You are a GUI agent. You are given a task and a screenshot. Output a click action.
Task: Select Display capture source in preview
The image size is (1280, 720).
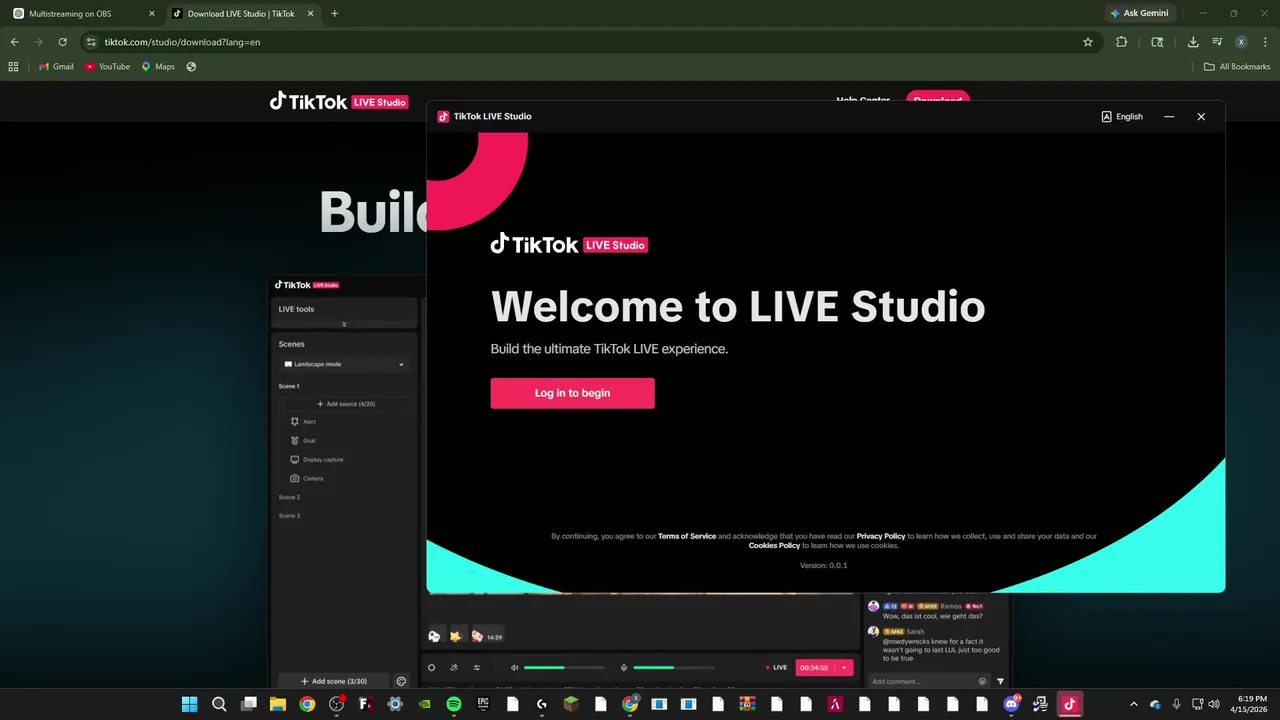(x=317, y=459)
